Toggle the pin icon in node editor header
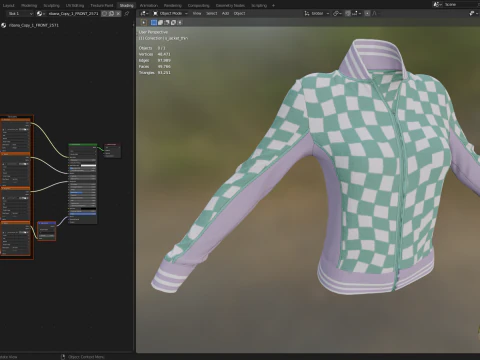This screenshot has width=480, height=360. coord(127,14)
